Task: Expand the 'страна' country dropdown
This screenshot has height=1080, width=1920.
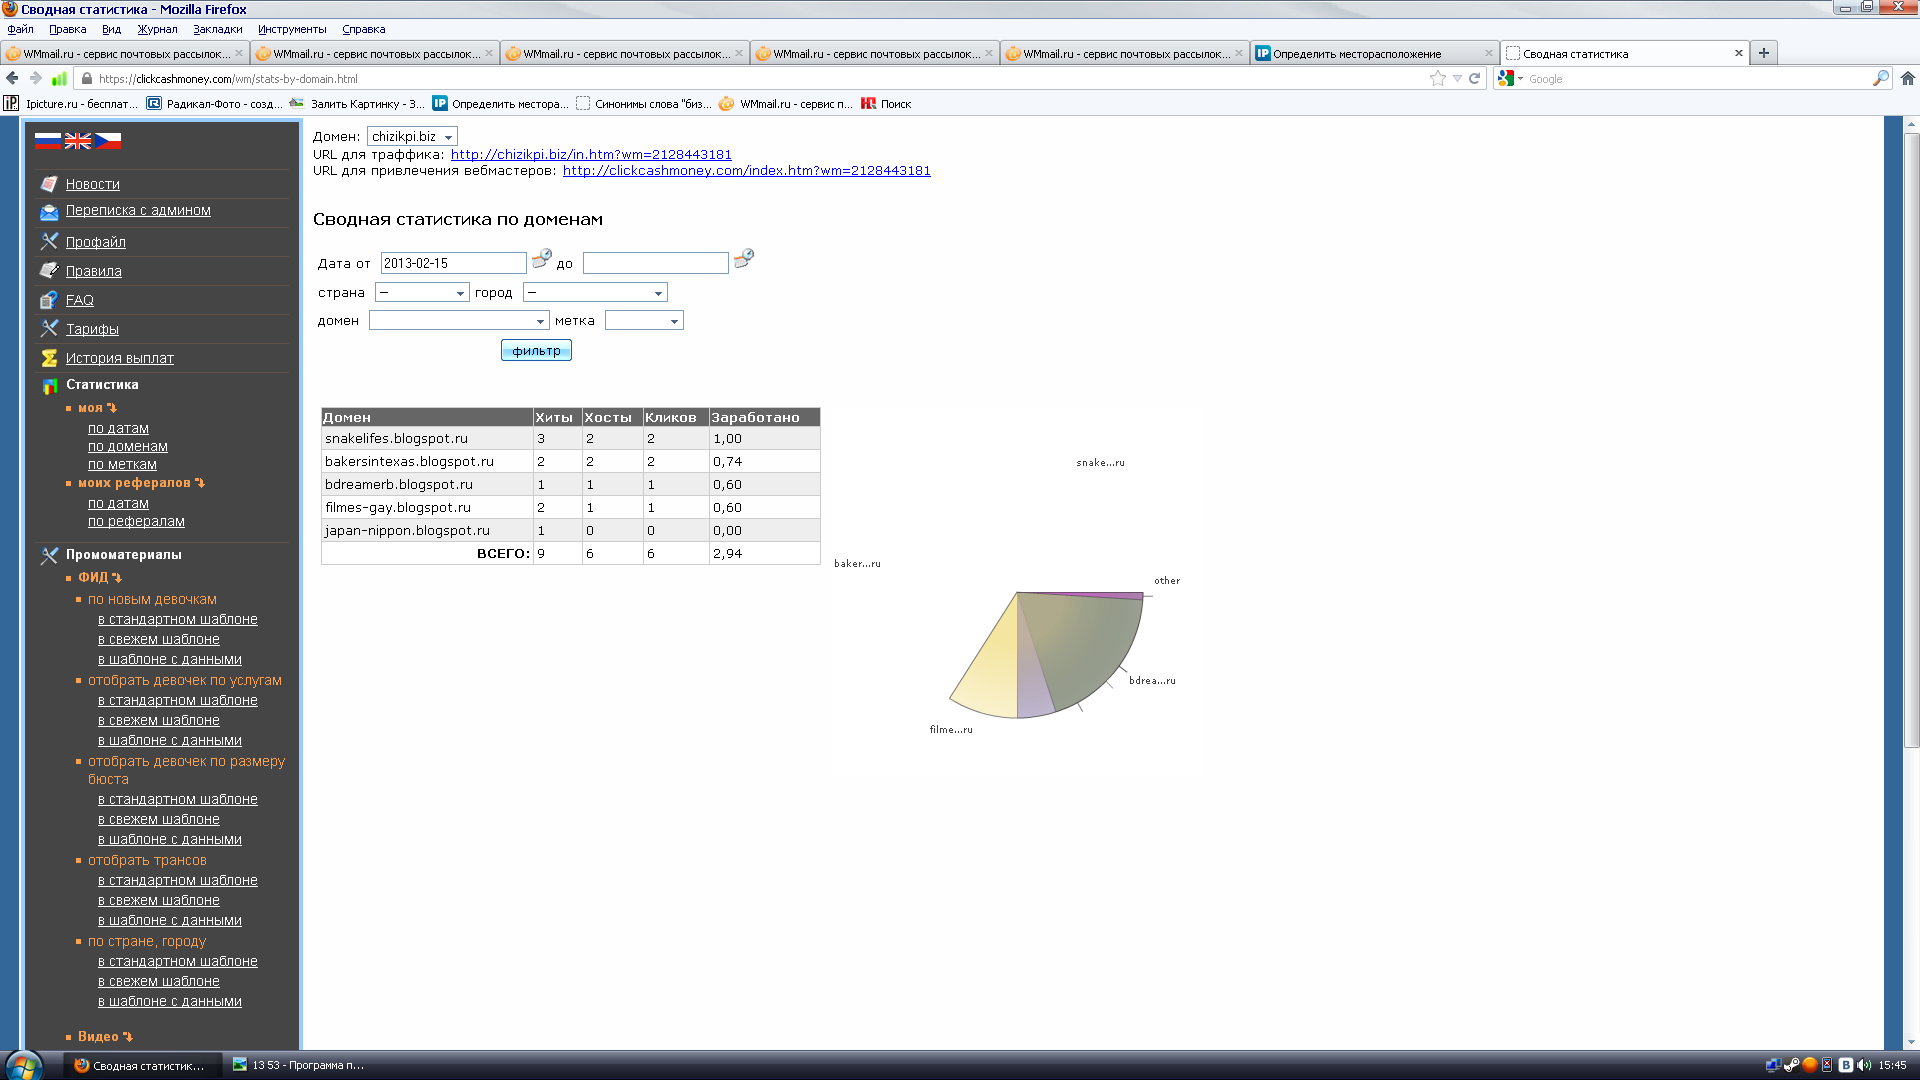Action: 421,293
